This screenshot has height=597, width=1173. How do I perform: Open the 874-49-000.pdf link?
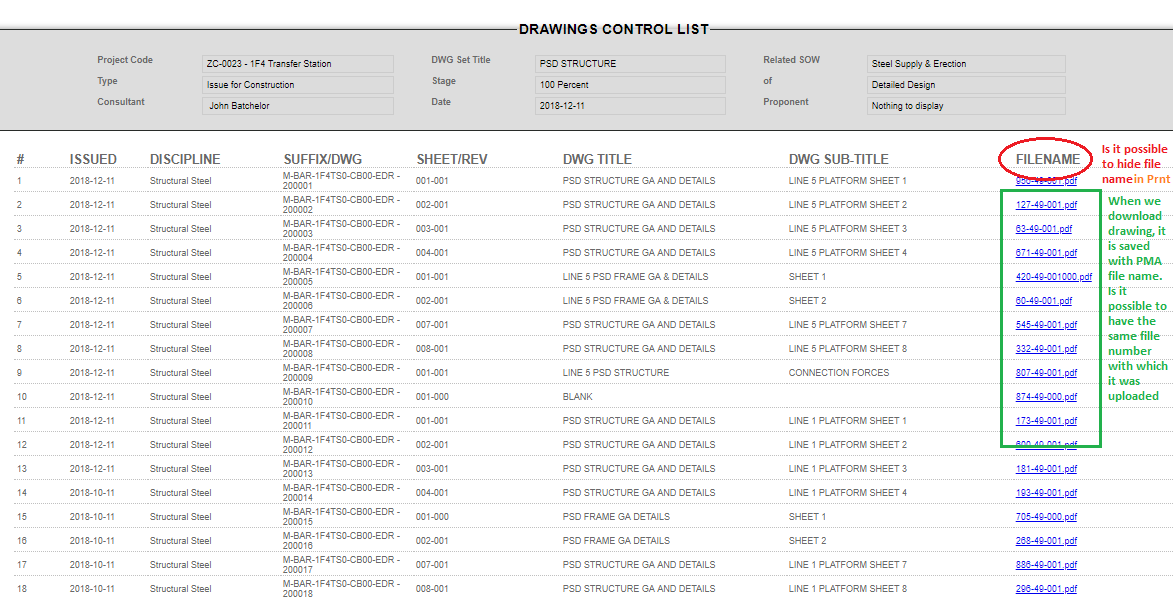tap(1046, 397)
